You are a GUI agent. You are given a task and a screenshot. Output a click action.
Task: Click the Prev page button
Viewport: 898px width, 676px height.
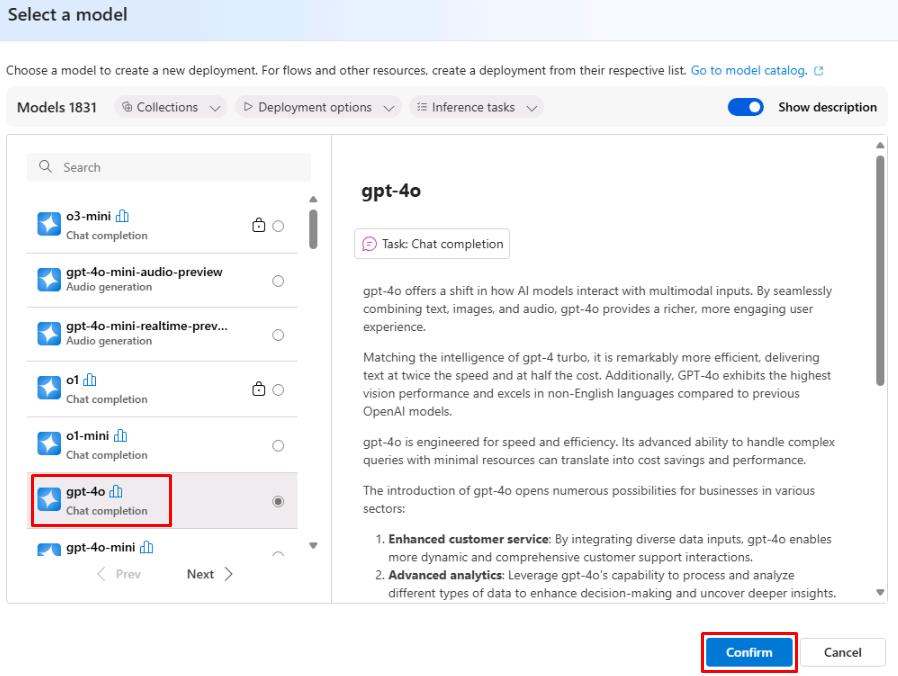tap(119, 574)
